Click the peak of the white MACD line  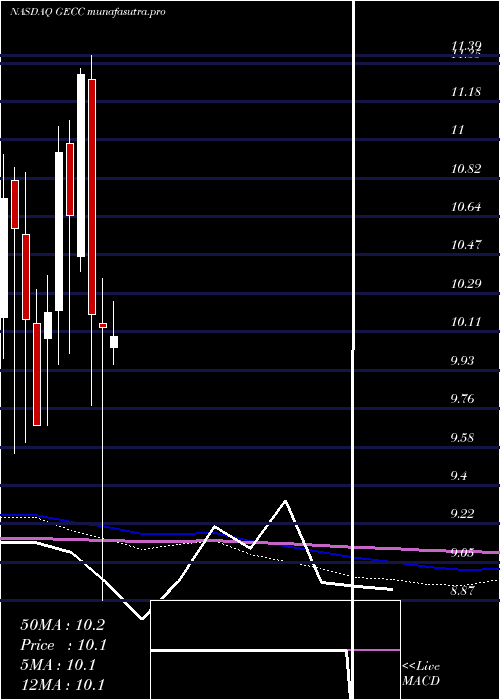point(285,501)
